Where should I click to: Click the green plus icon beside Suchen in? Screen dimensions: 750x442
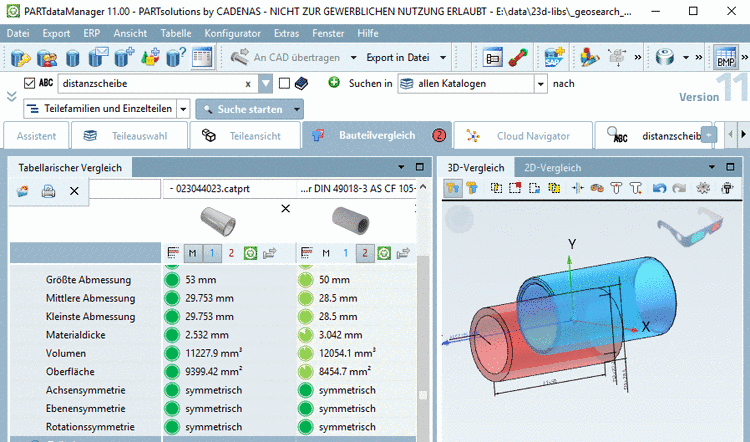[x=333, y=83]
